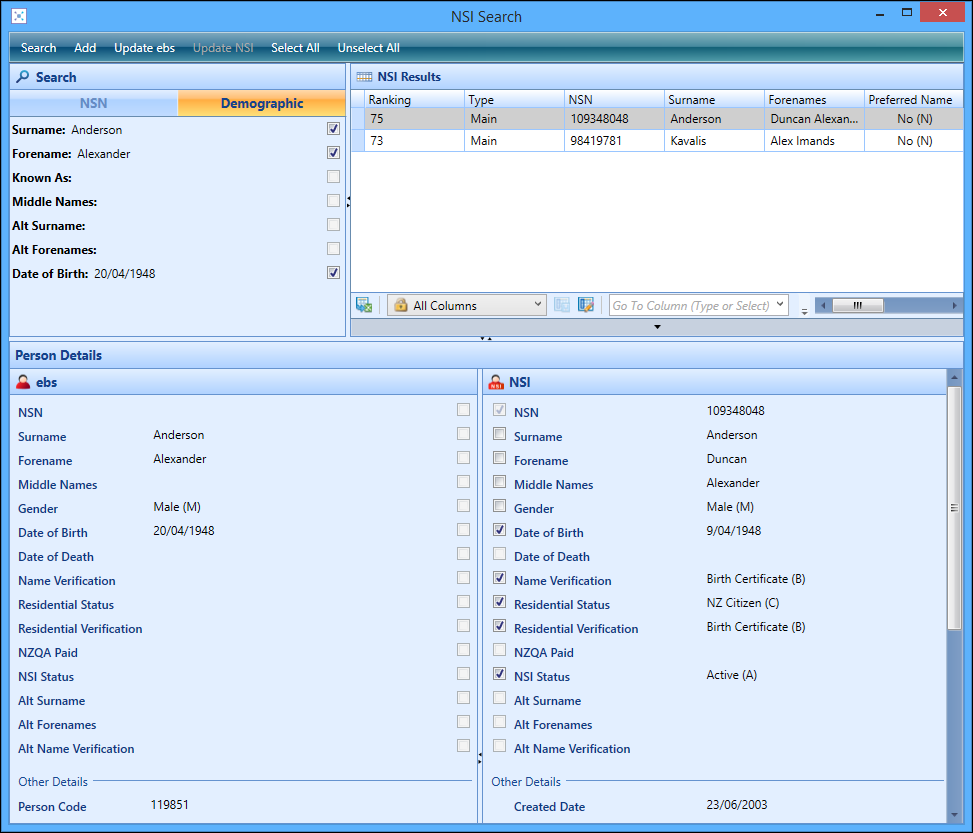The height and width of the screenshot is (833, 973).
Task: Tick the Known As search checkbox
Action: pos(334,176)
